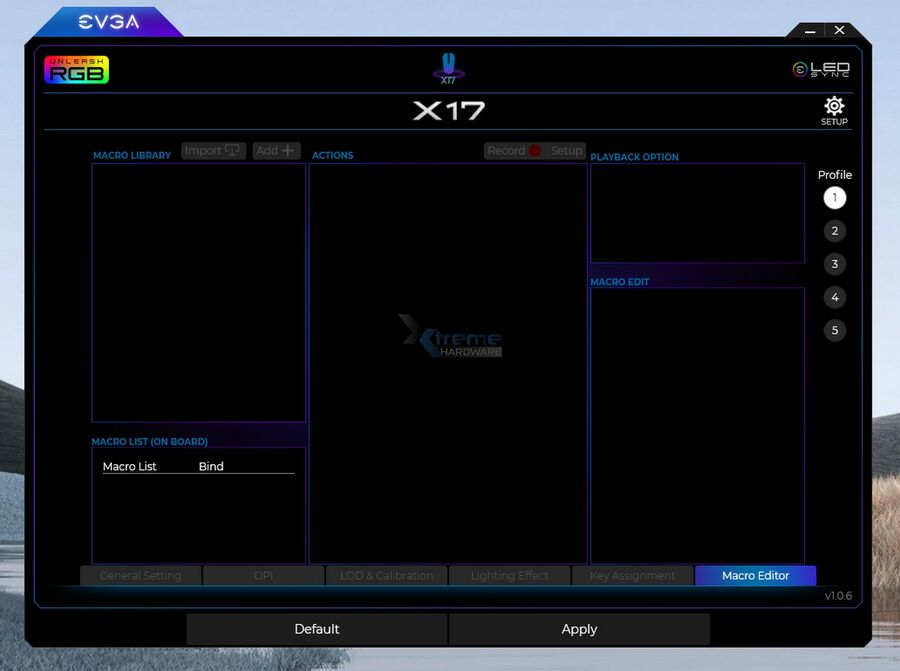The width and height of the screenshot is (900, 671).
Task: Open the Unleash RGB panel
Action: (x=77, y=69)
